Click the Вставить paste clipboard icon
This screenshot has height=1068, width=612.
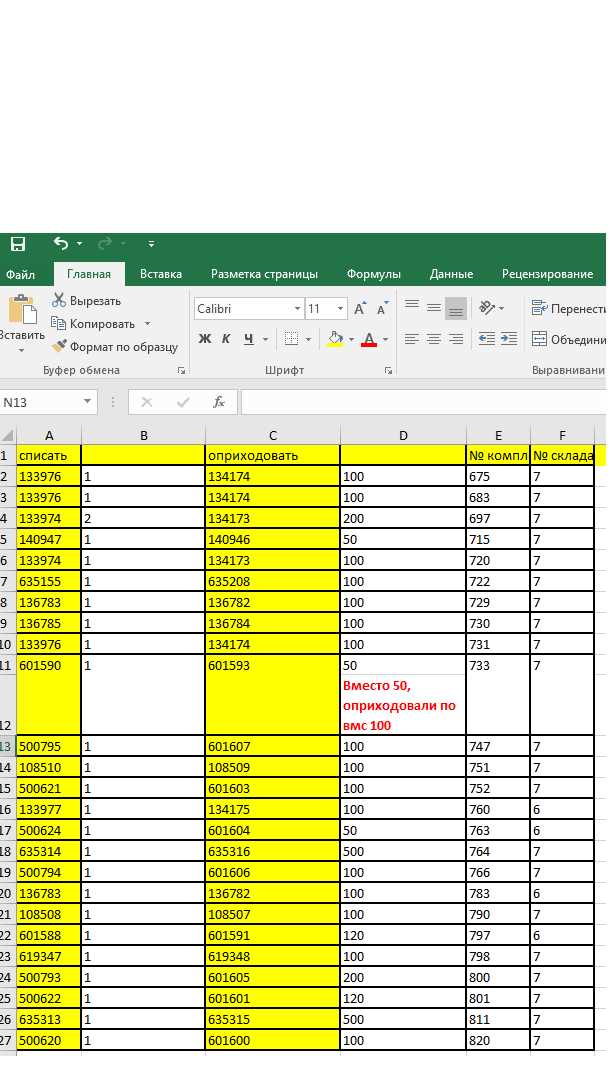pos(22,310)
